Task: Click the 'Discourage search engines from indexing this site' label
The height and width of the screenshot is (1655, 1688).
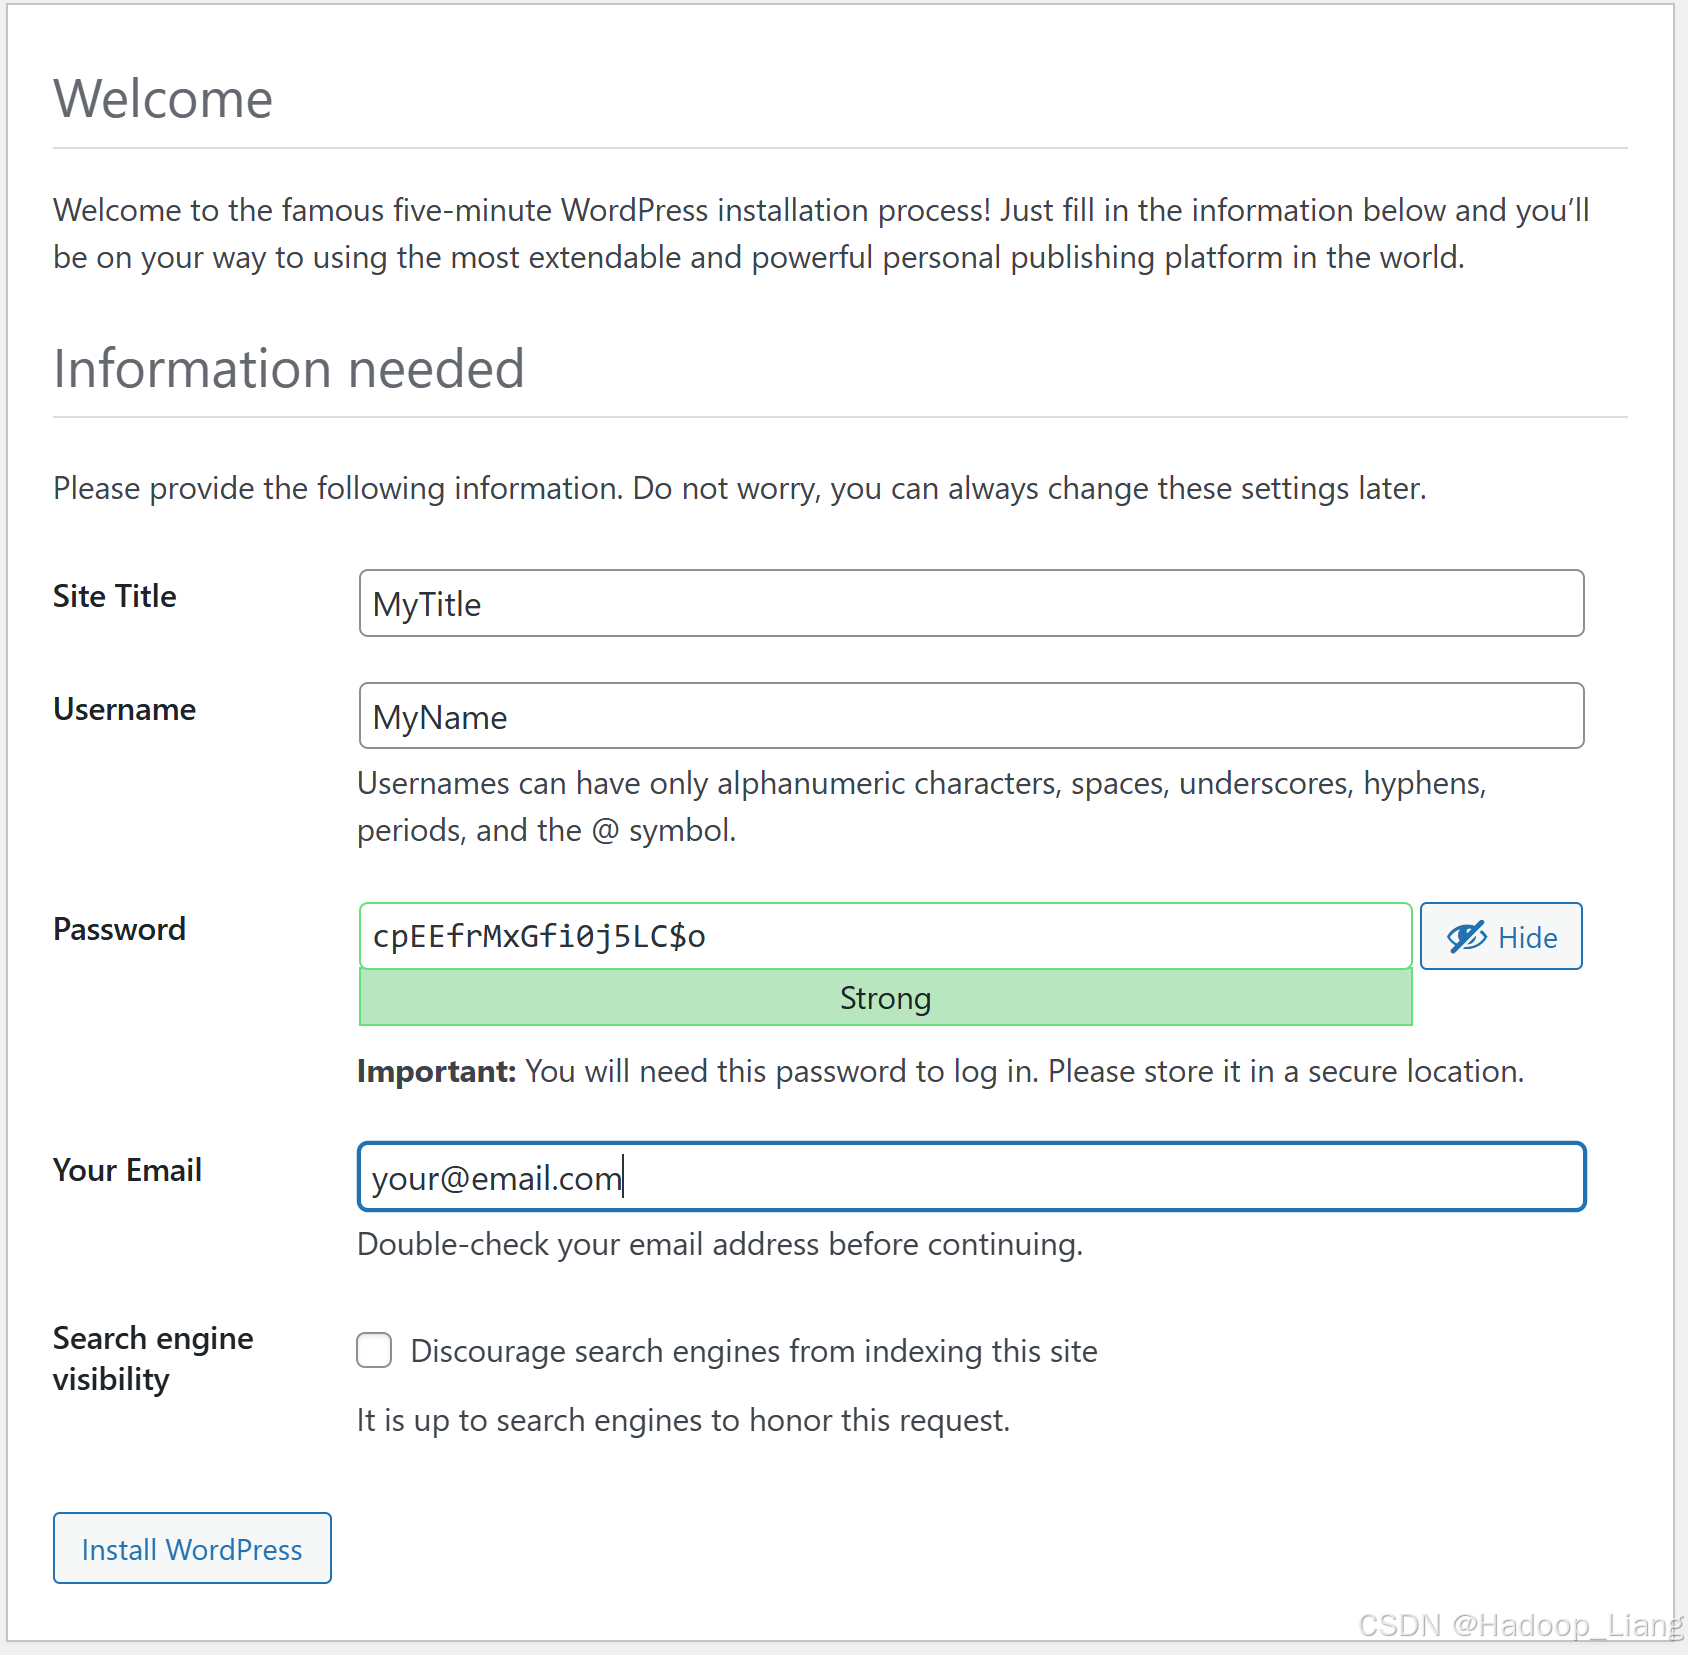Action: tap(754, 1351)
